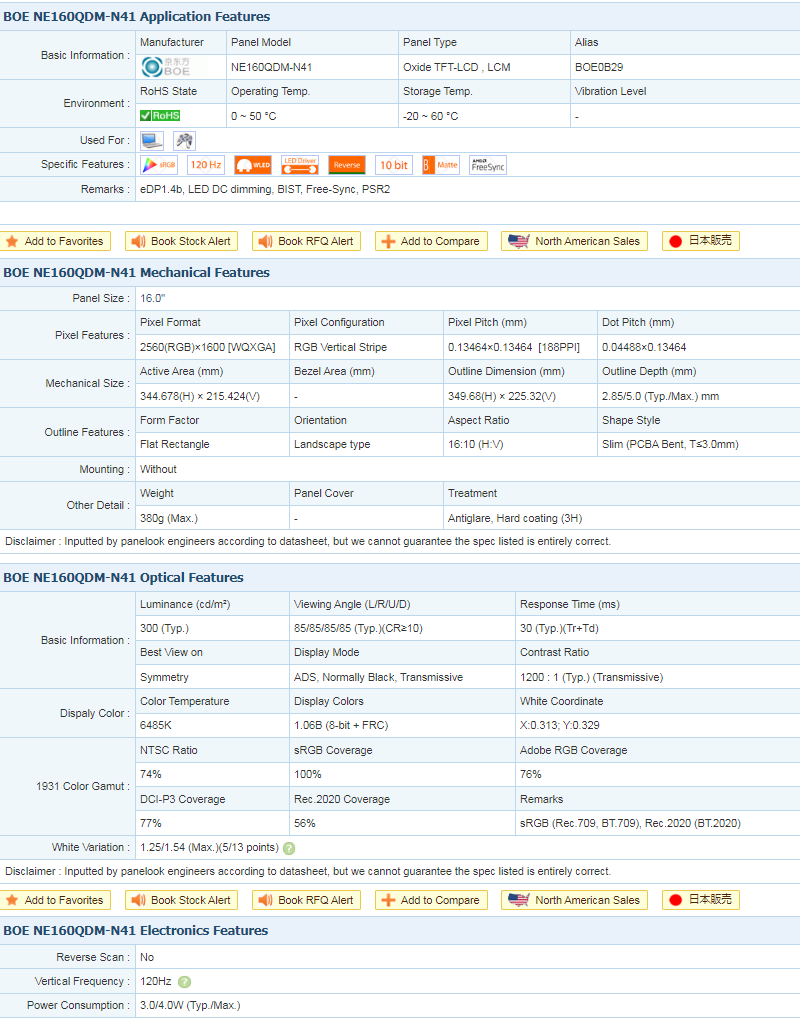The width and height of the screenshot is (800, 1024).
Task: Open help icon beside White Variation
Action: tap(289, 848)
